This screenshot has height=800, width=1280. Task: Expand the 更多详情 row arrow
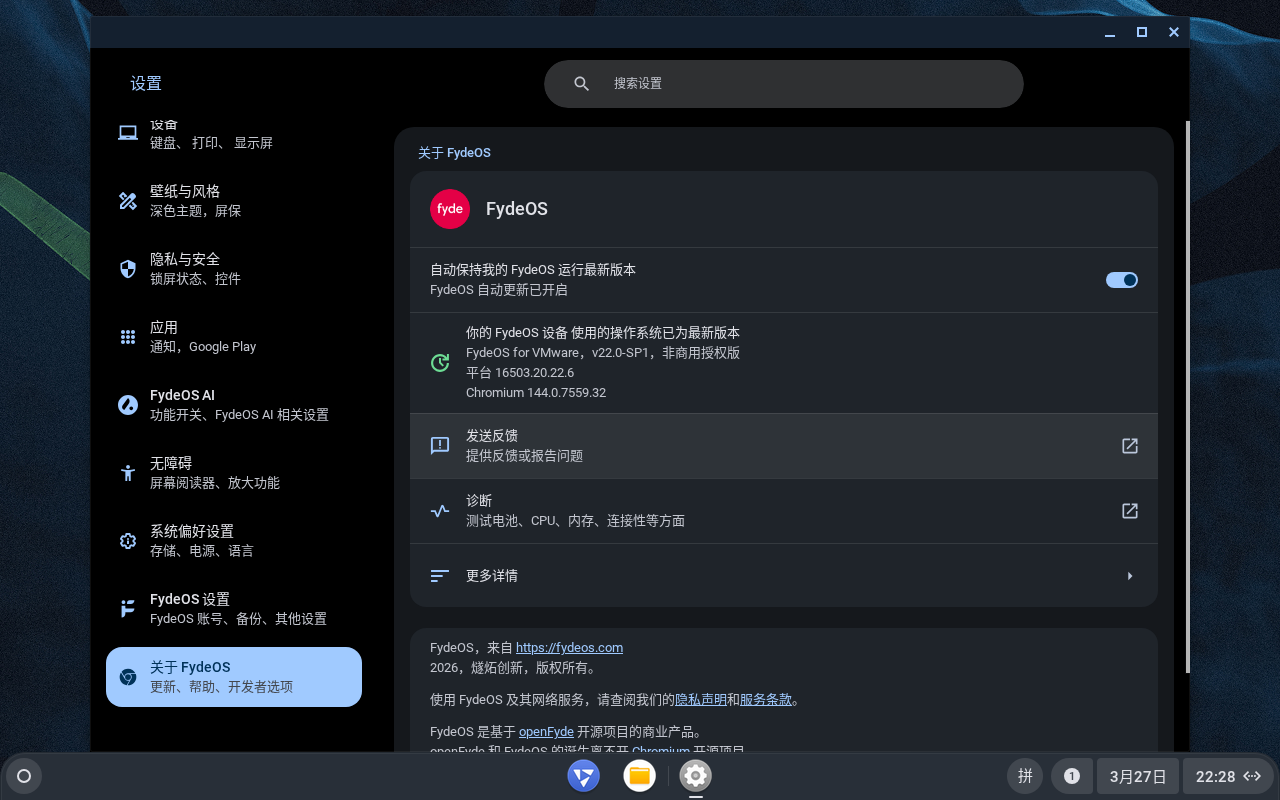tap(1129, 576)
